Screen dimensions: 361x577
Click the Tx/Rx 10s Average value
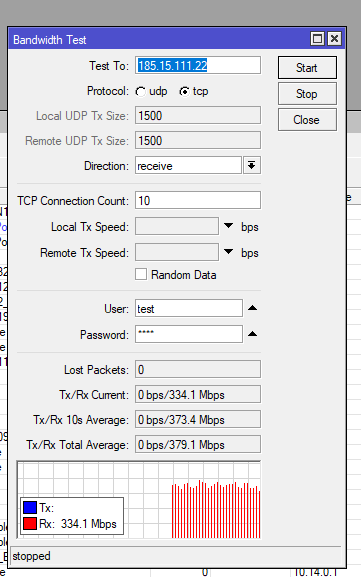pyautogui.click(x=198, y=419)
